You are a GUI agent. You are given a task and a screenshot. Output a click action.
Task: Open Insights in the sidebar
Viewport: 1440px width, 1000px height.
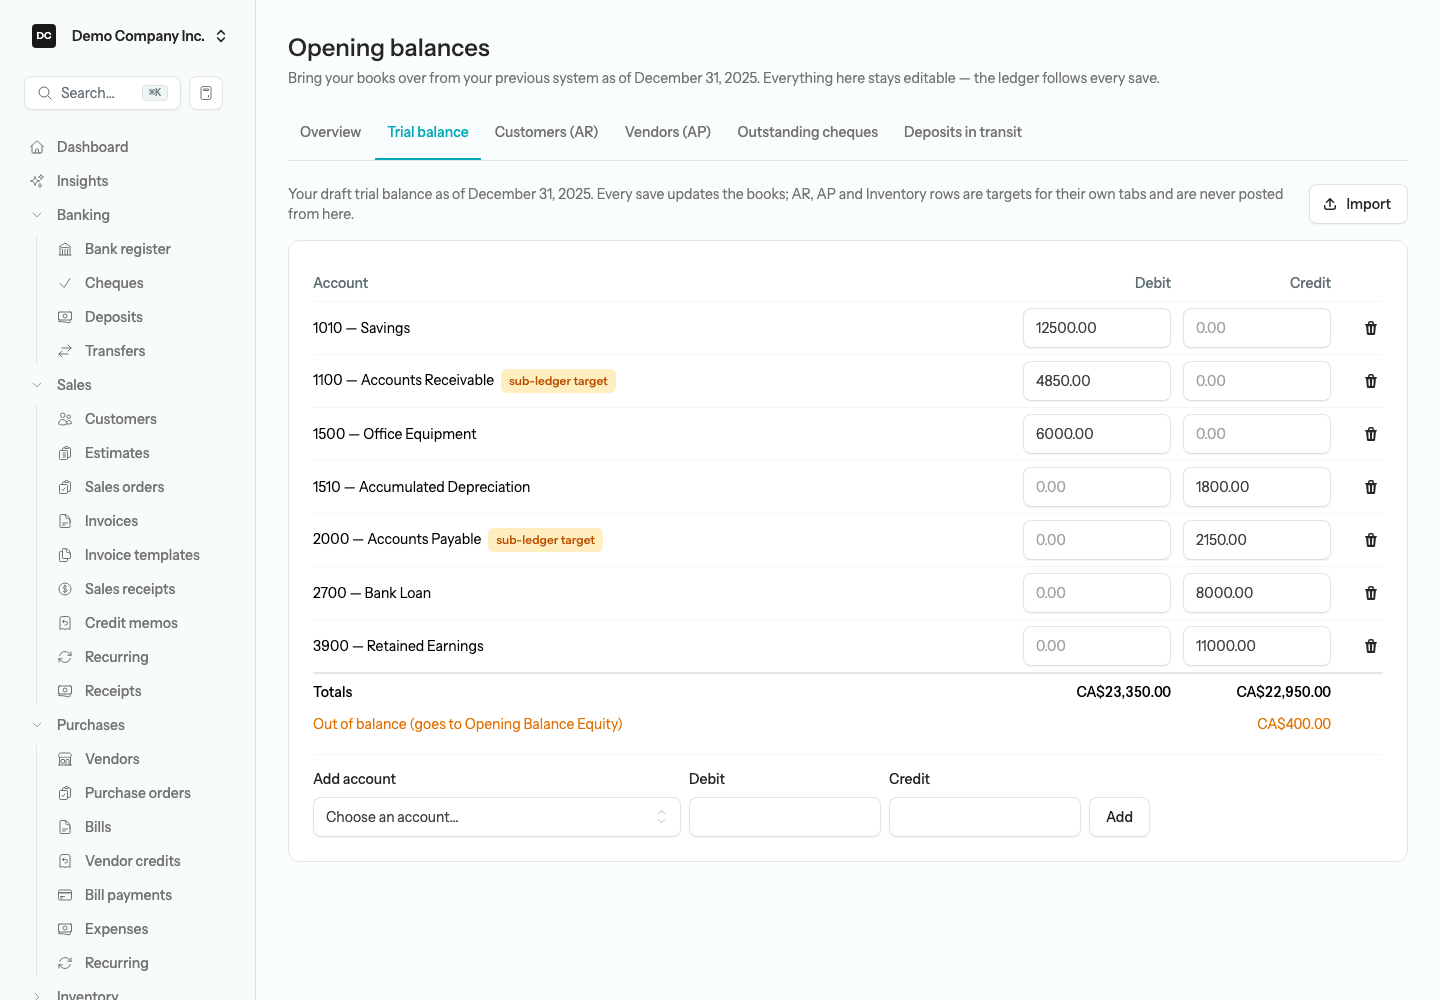tap(82, 181)
